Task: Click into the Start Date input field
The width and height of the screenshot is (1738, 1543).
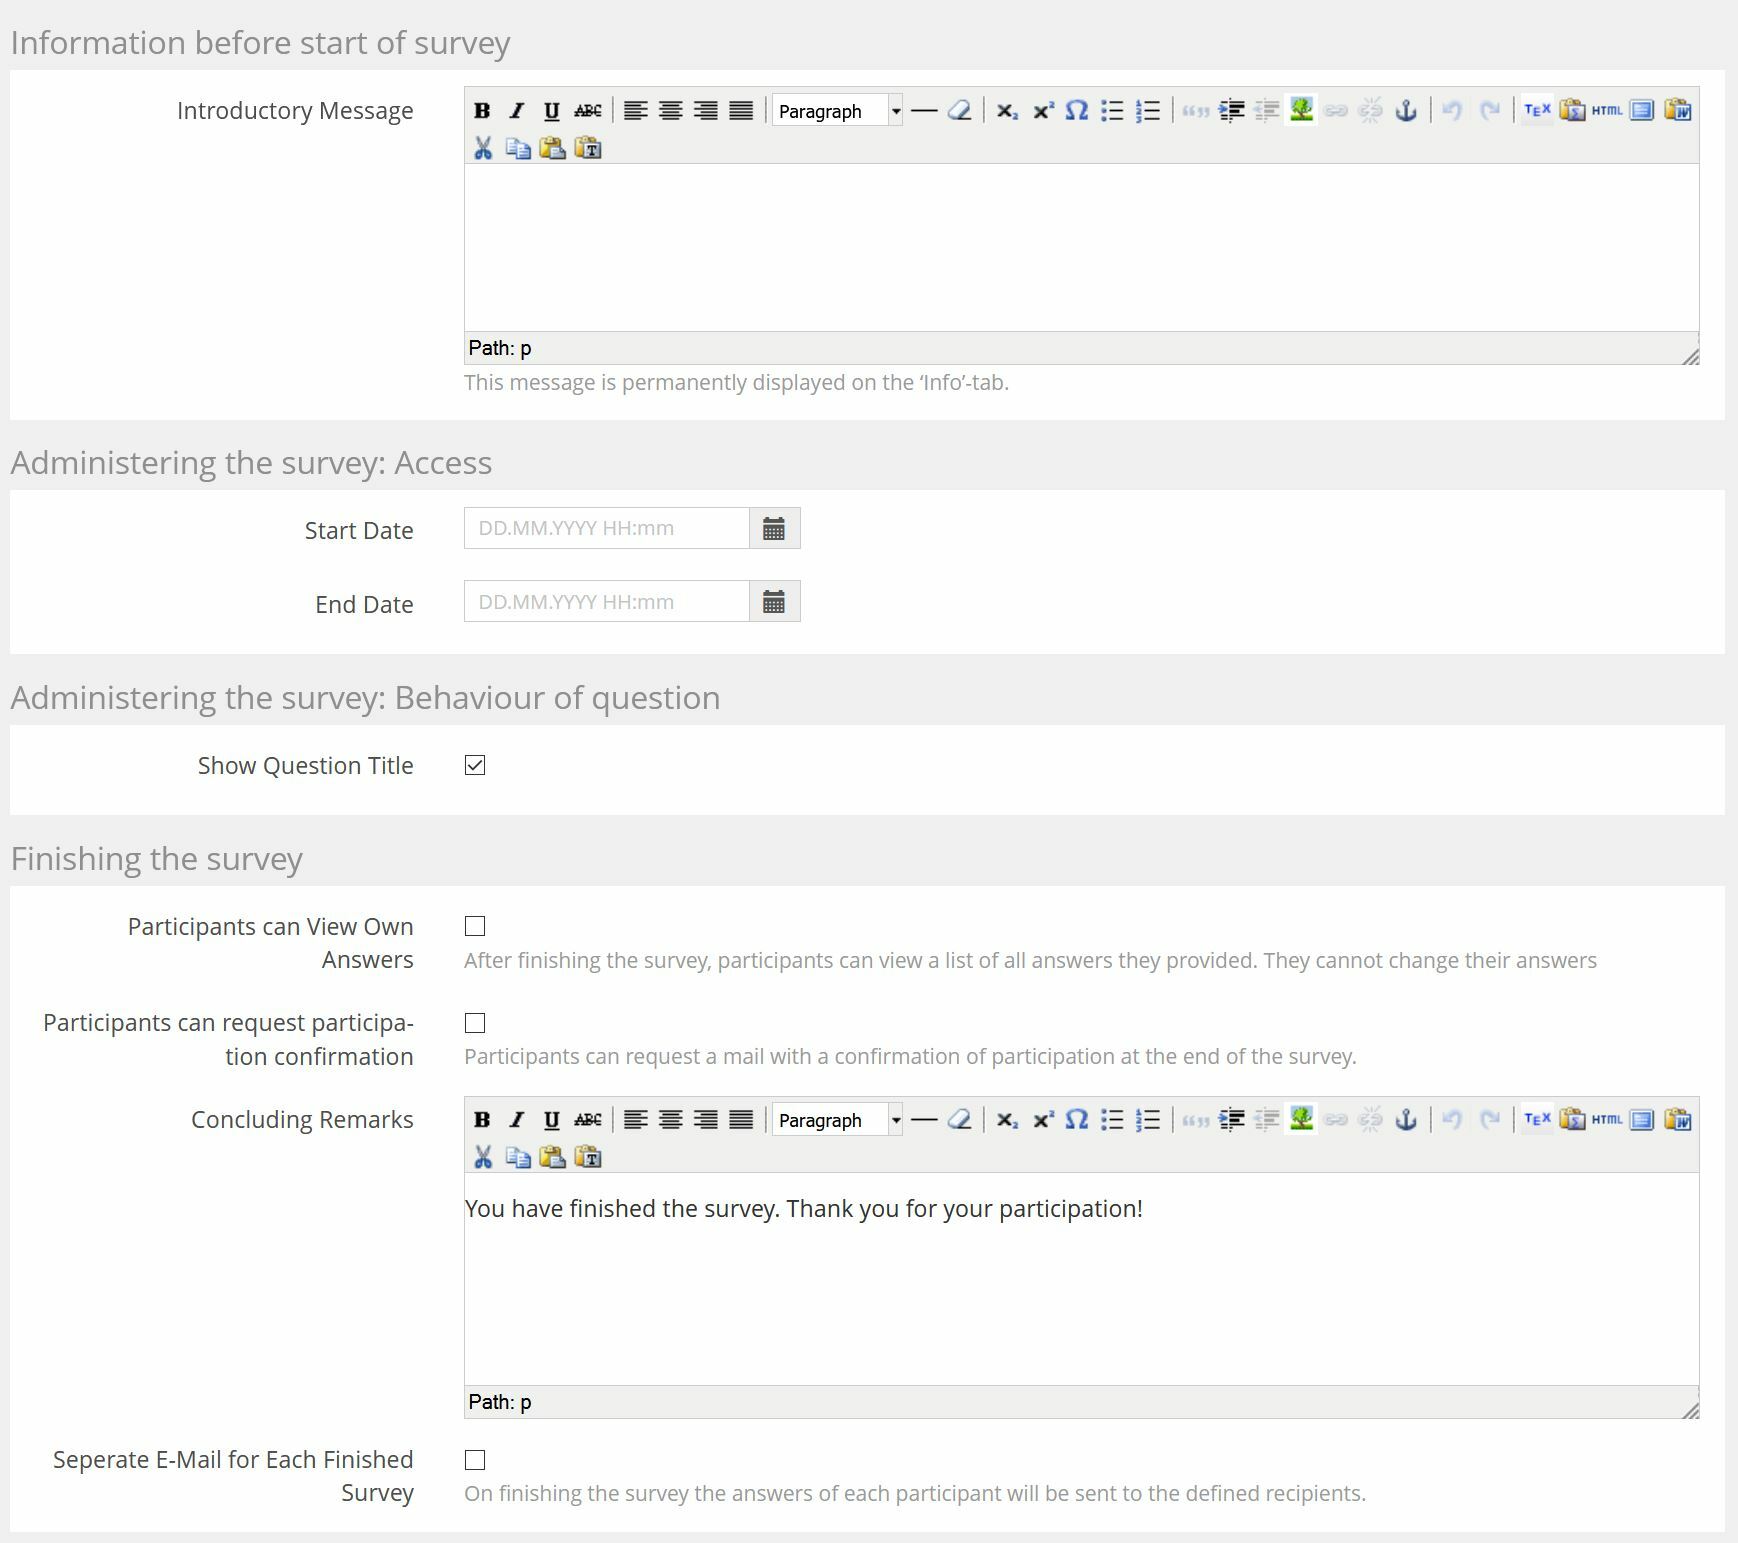Action: click(x=606, y=529)
